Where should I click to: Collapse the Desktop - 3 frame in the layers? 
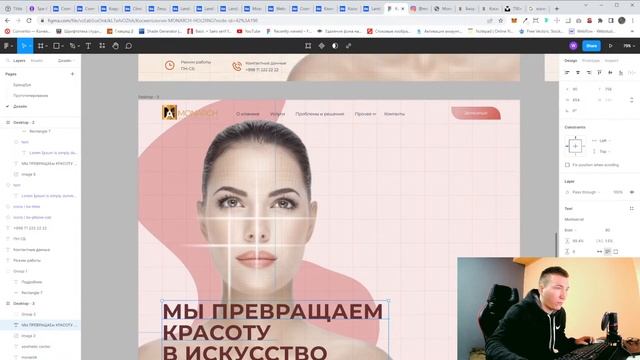(x=8, y=303)
